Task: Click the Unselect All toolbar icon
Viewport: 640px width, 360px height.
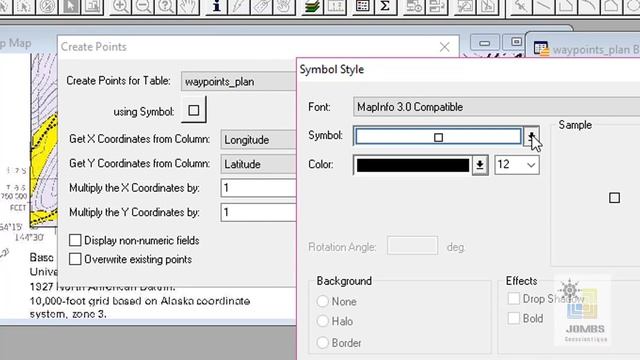Action: (47, 7)
